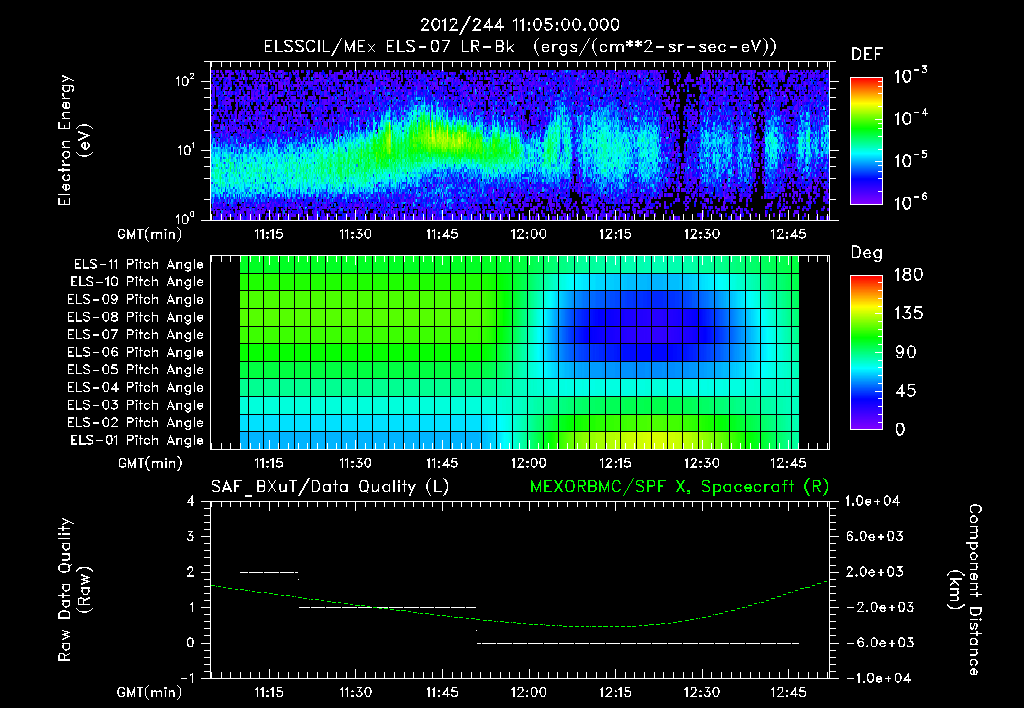1024x708 pixels.
Task: Click the 6.0e+03 tick on distance axis
Action: 874,536
